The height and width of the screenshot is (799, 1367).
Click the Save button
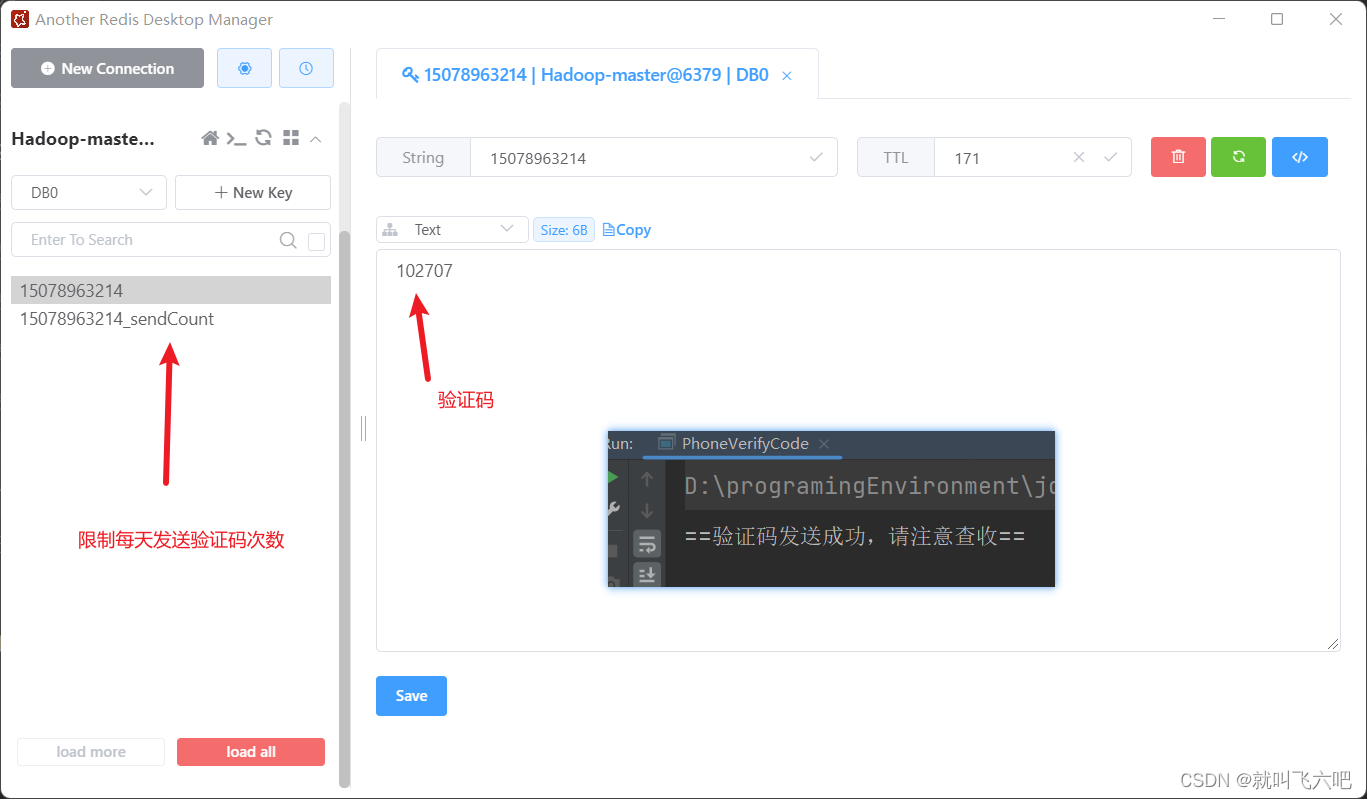tap(411, 696)
